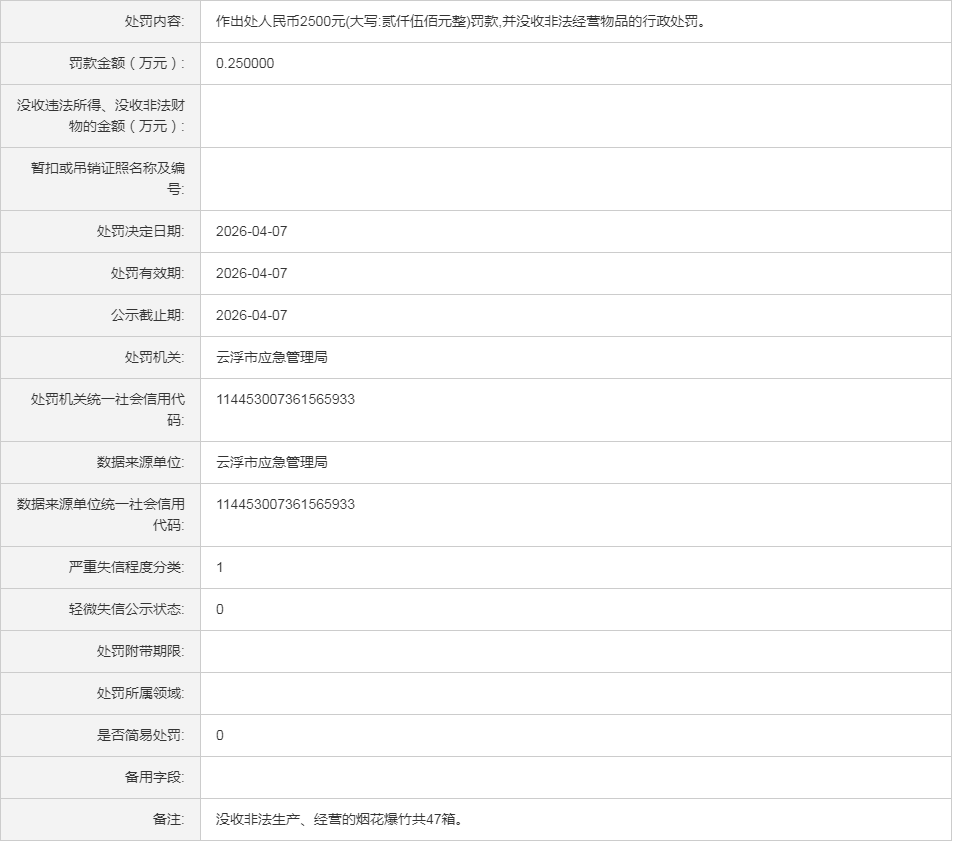Click the penalty content description text
The width and height of the screenshot is (954, 843).
pyautogui.click(x=461, y=21)
